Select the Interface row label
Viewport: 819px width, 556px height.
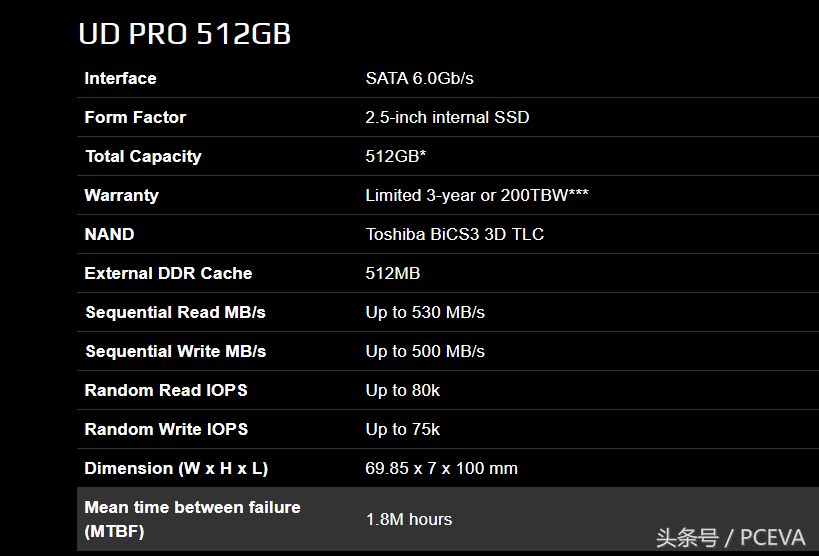pyautogui.click(x=121, y=78)
